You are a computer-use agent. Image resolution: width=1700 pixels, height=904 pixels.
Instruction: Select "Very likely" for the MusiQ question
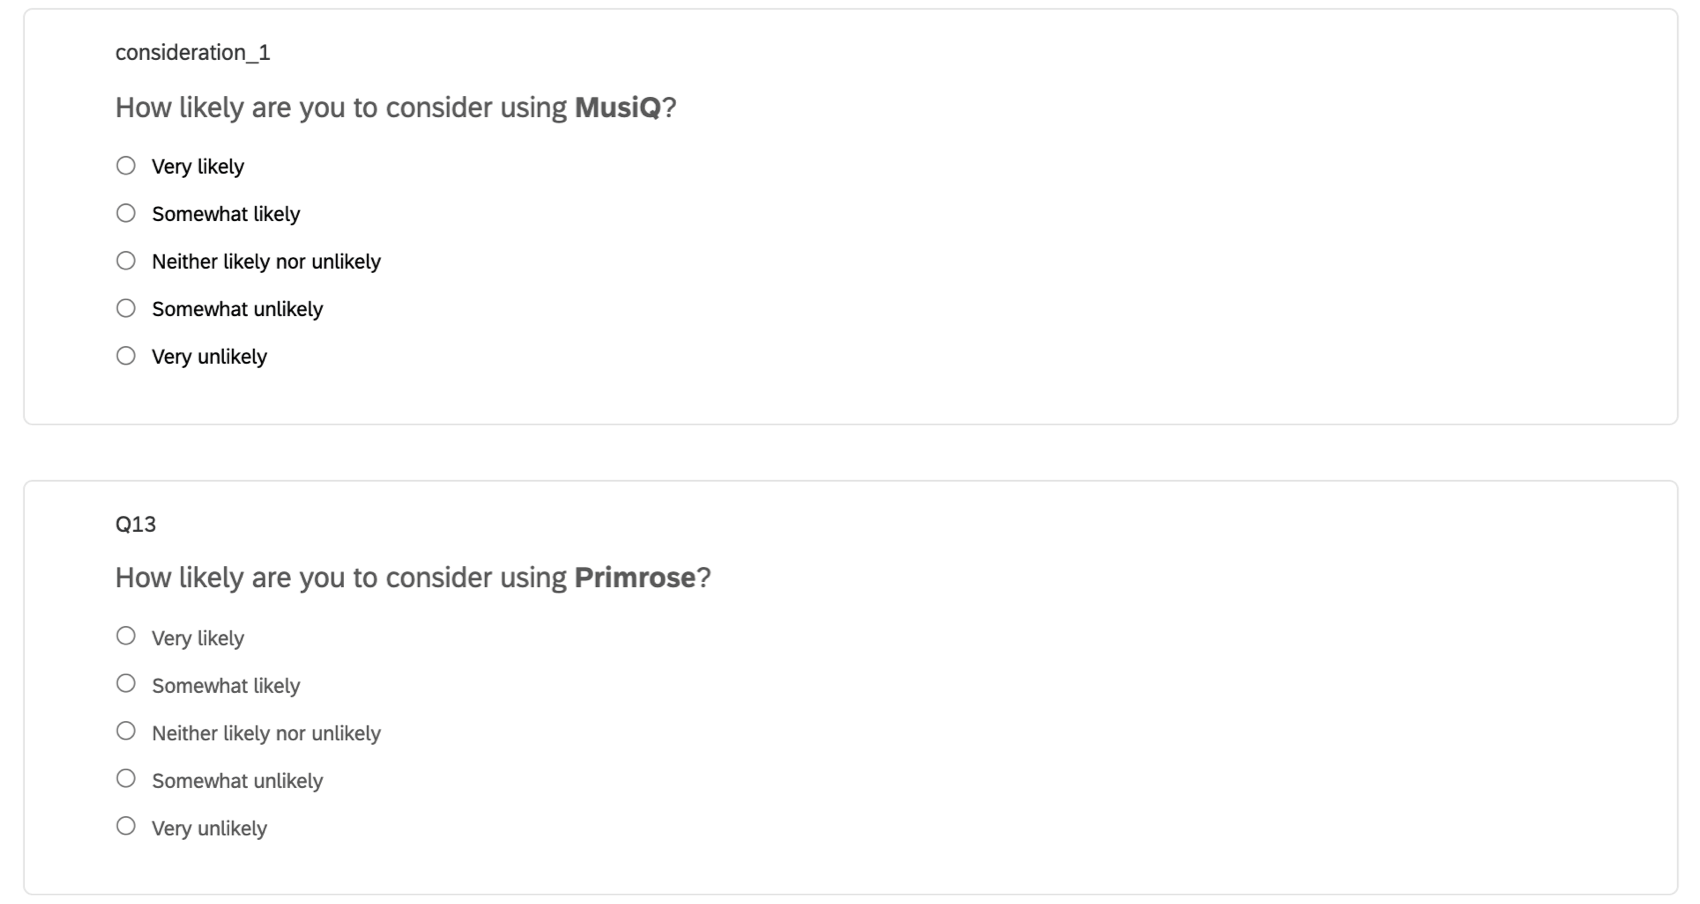click(x=126, y=165)
